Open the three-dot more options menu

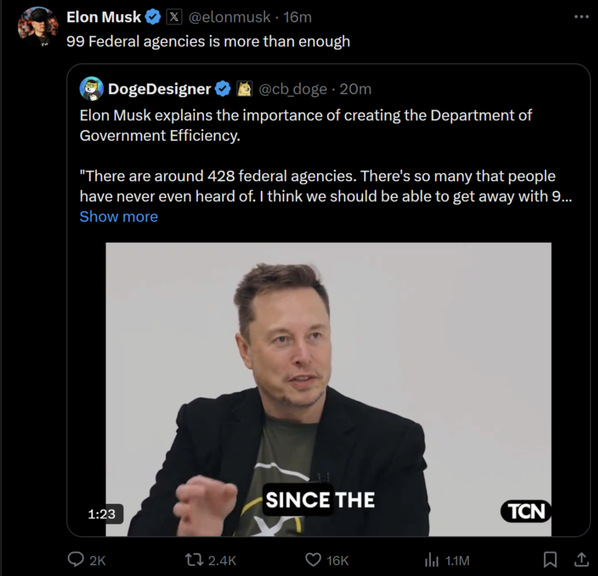581,17
